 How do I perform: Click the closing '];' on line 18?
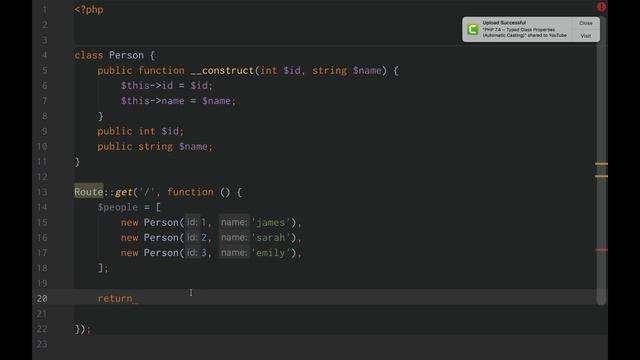(x=103, y=268)
